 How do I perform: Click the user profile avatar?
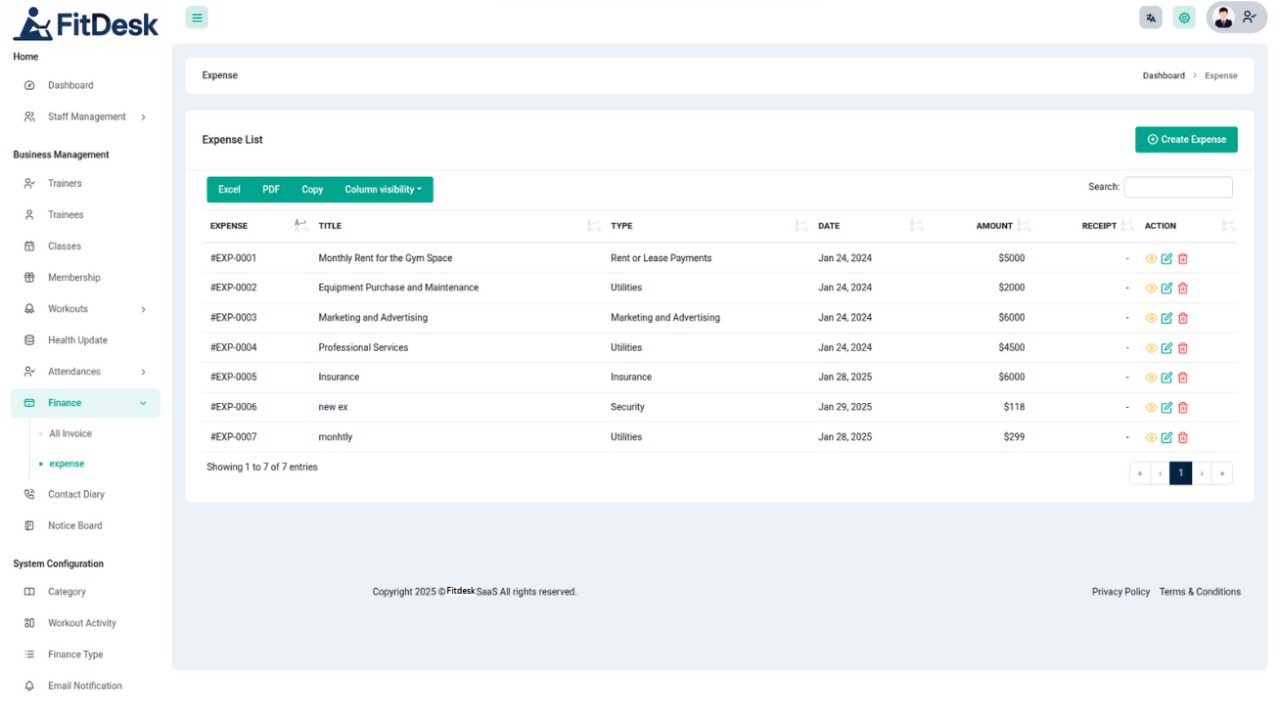point(1224,17)
